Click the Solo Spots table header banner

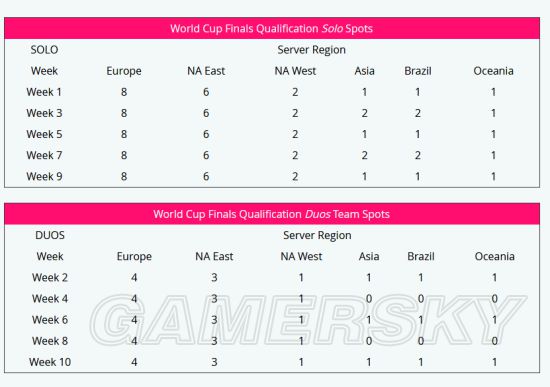pyautogui.click(x=272, y=28)
